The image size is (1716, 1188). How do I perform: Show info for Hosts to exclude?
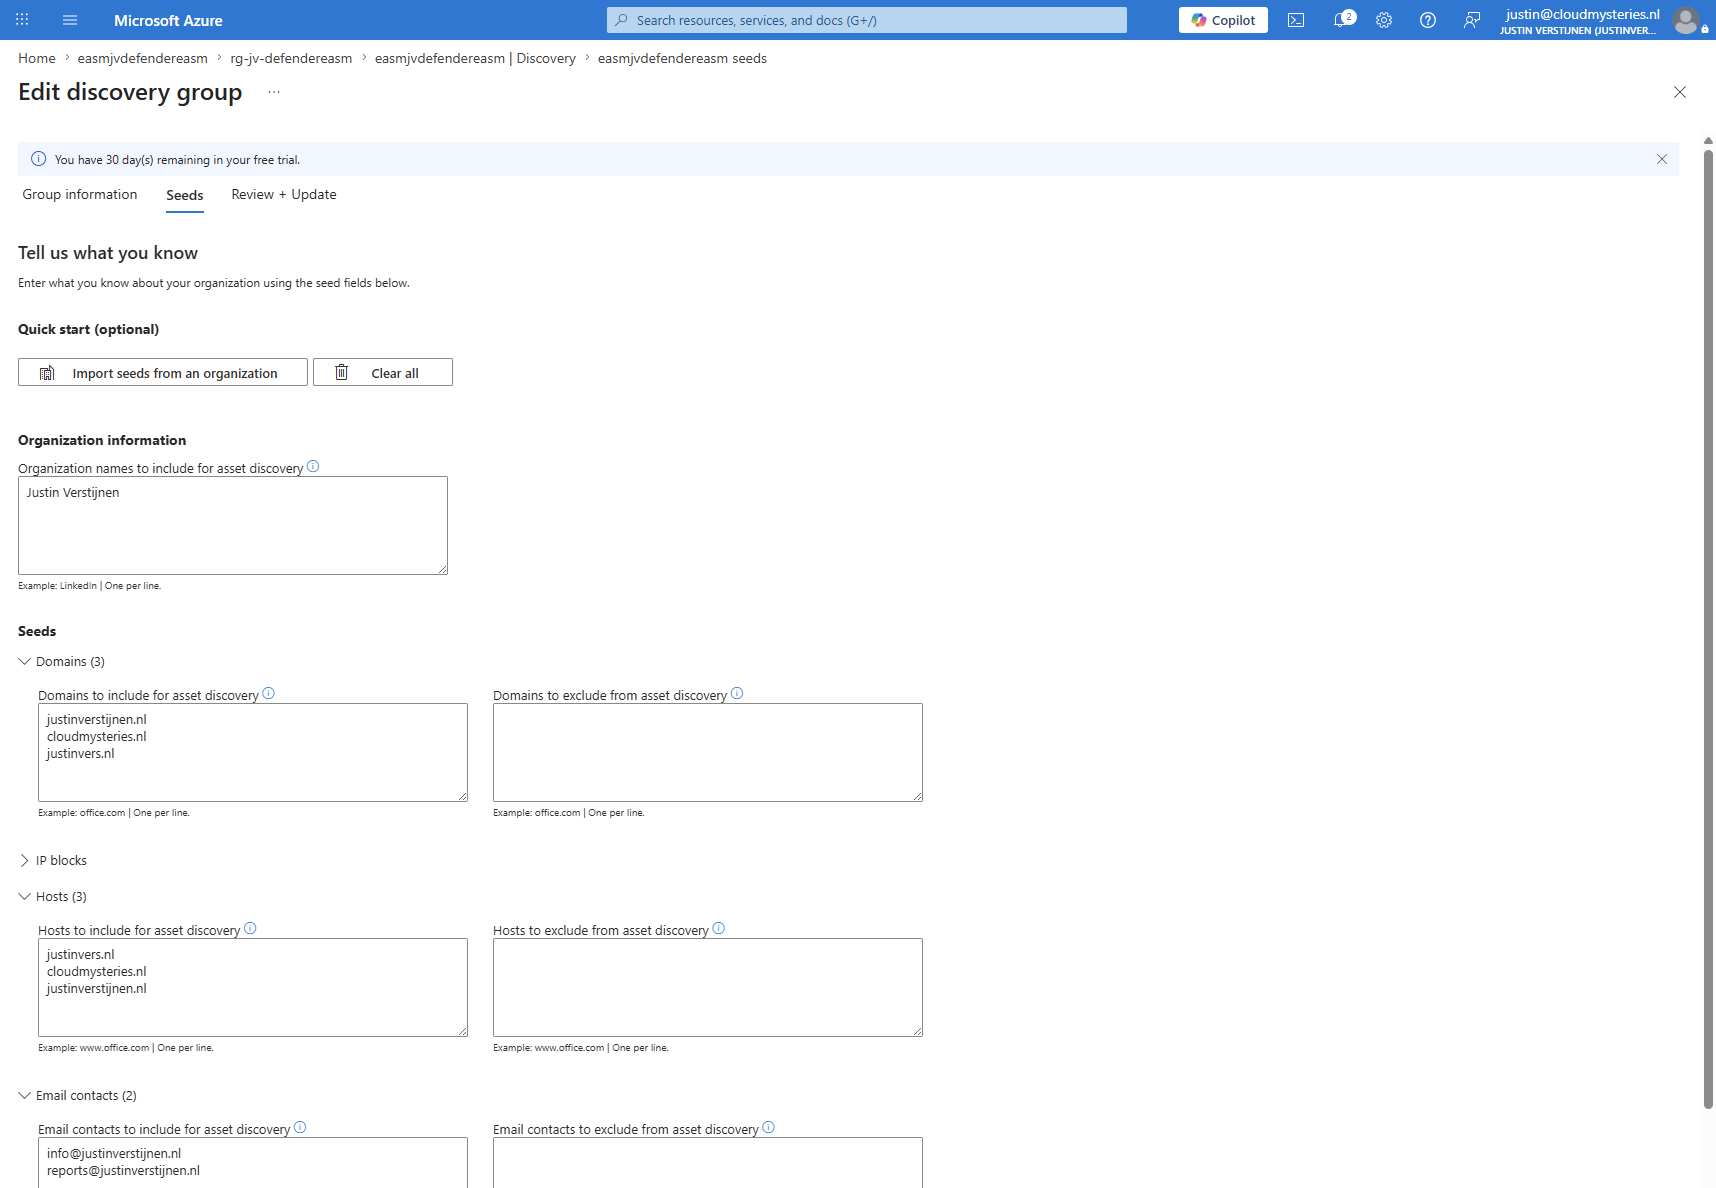718,928
